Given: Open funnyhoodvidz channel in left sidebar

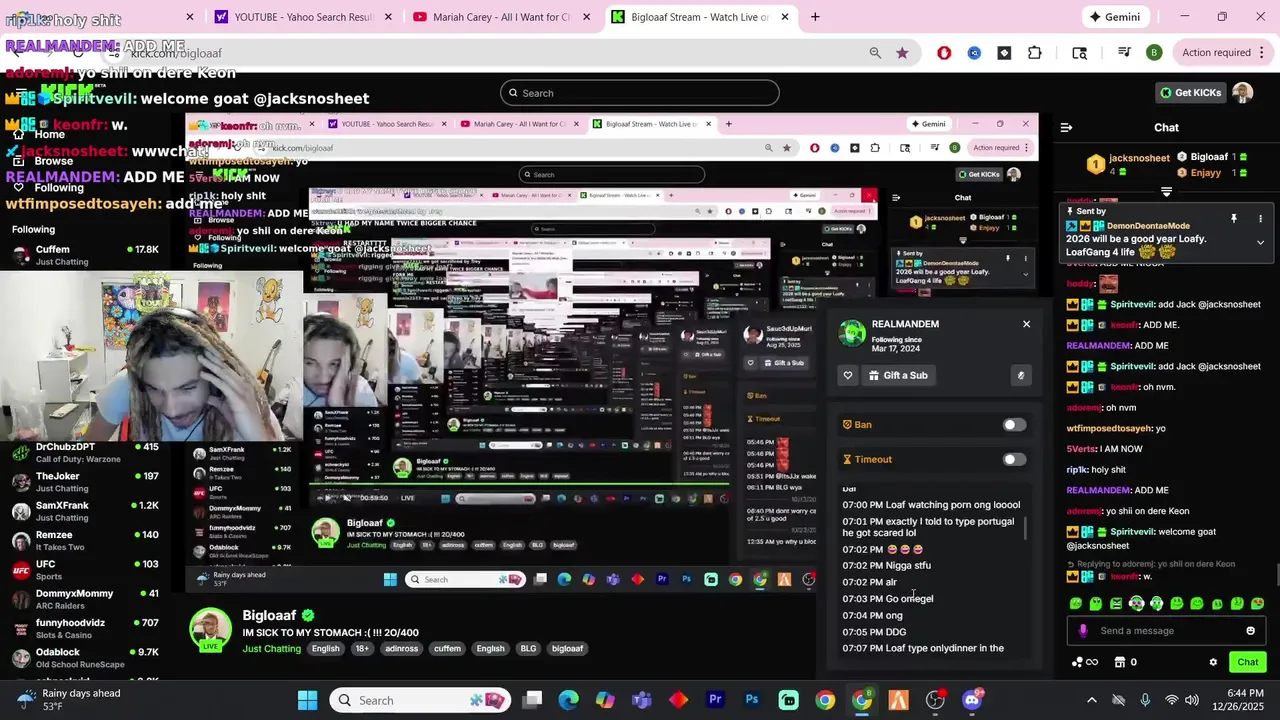Looking at the screenshot, I should 84,629.
